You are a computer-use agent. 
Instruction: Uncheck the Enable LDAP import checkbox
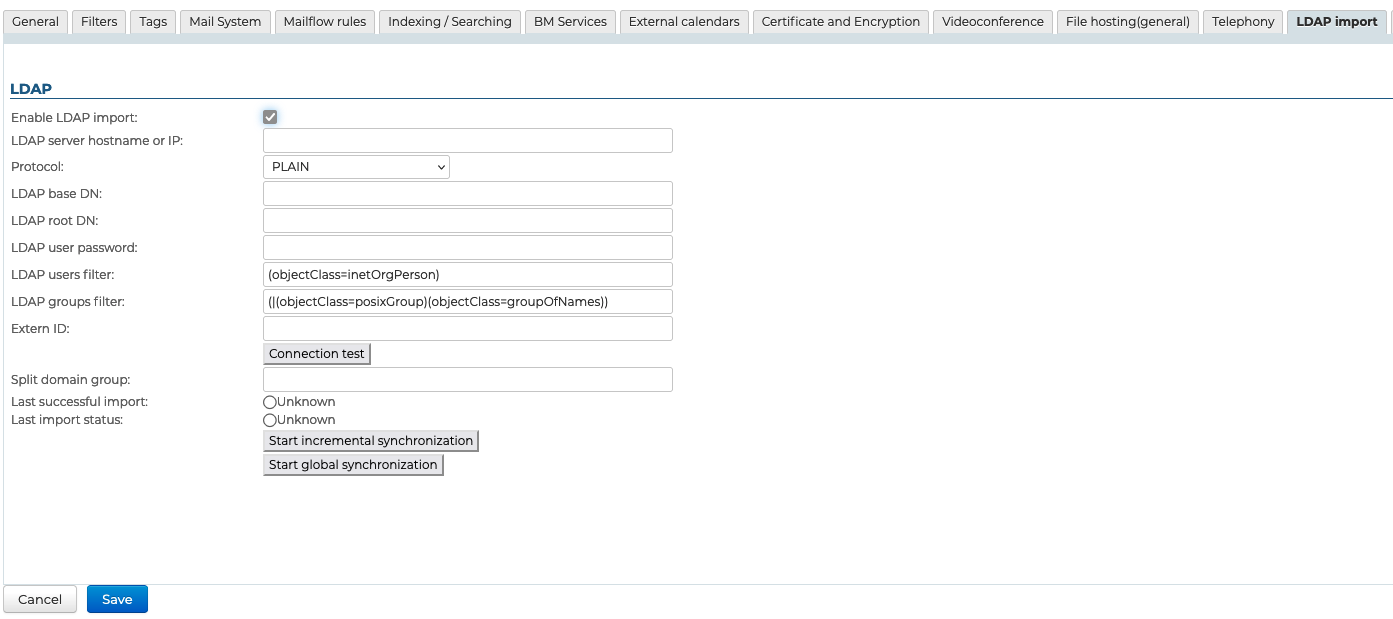click(x=270, y=117)
